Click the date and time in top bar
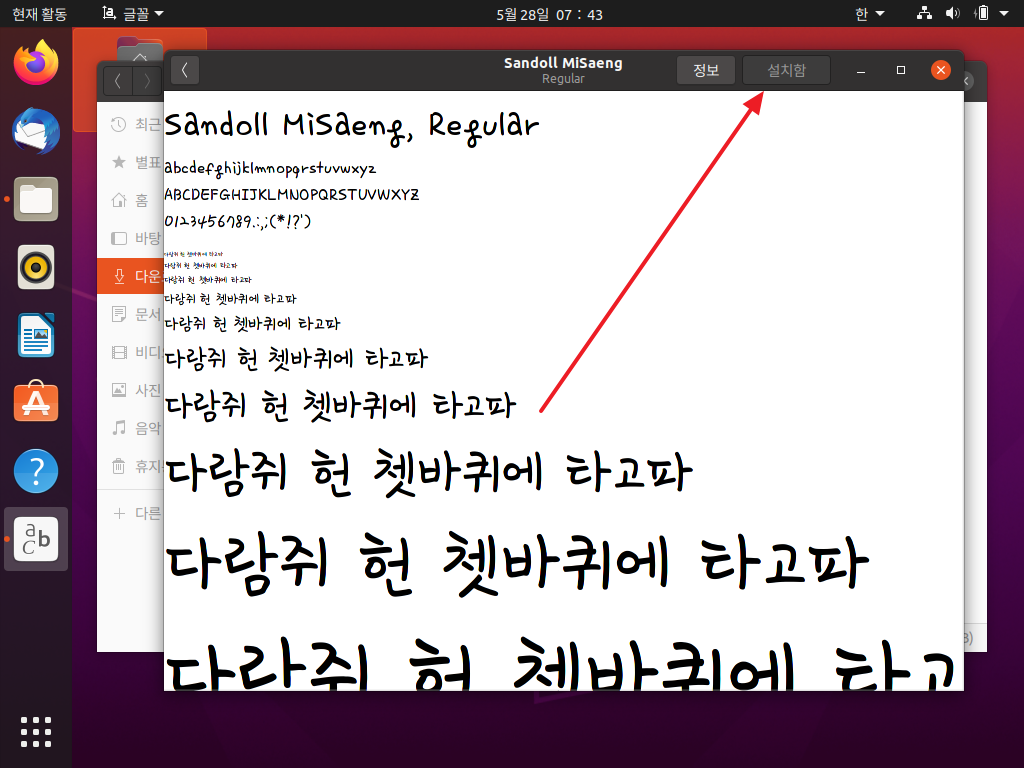Viewport: 1024px width, 768px height. [x=549, y=14]
